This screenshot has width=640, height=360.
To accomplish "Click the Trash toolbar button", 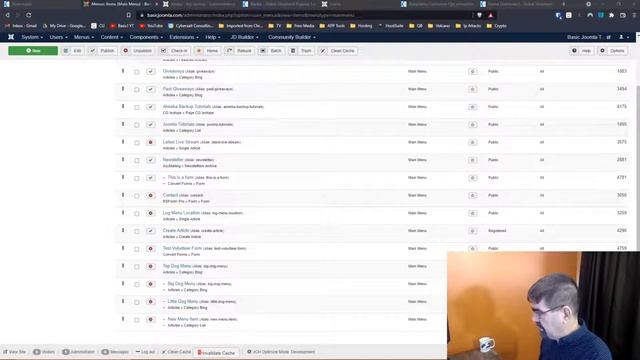I will (x=302, y=51).
